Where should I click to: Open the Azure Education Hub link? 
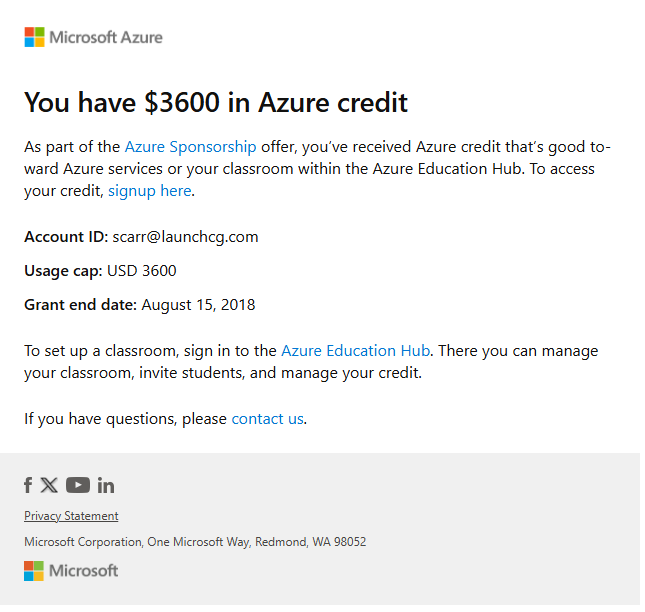pyautogui.click(x=355, y=351)
